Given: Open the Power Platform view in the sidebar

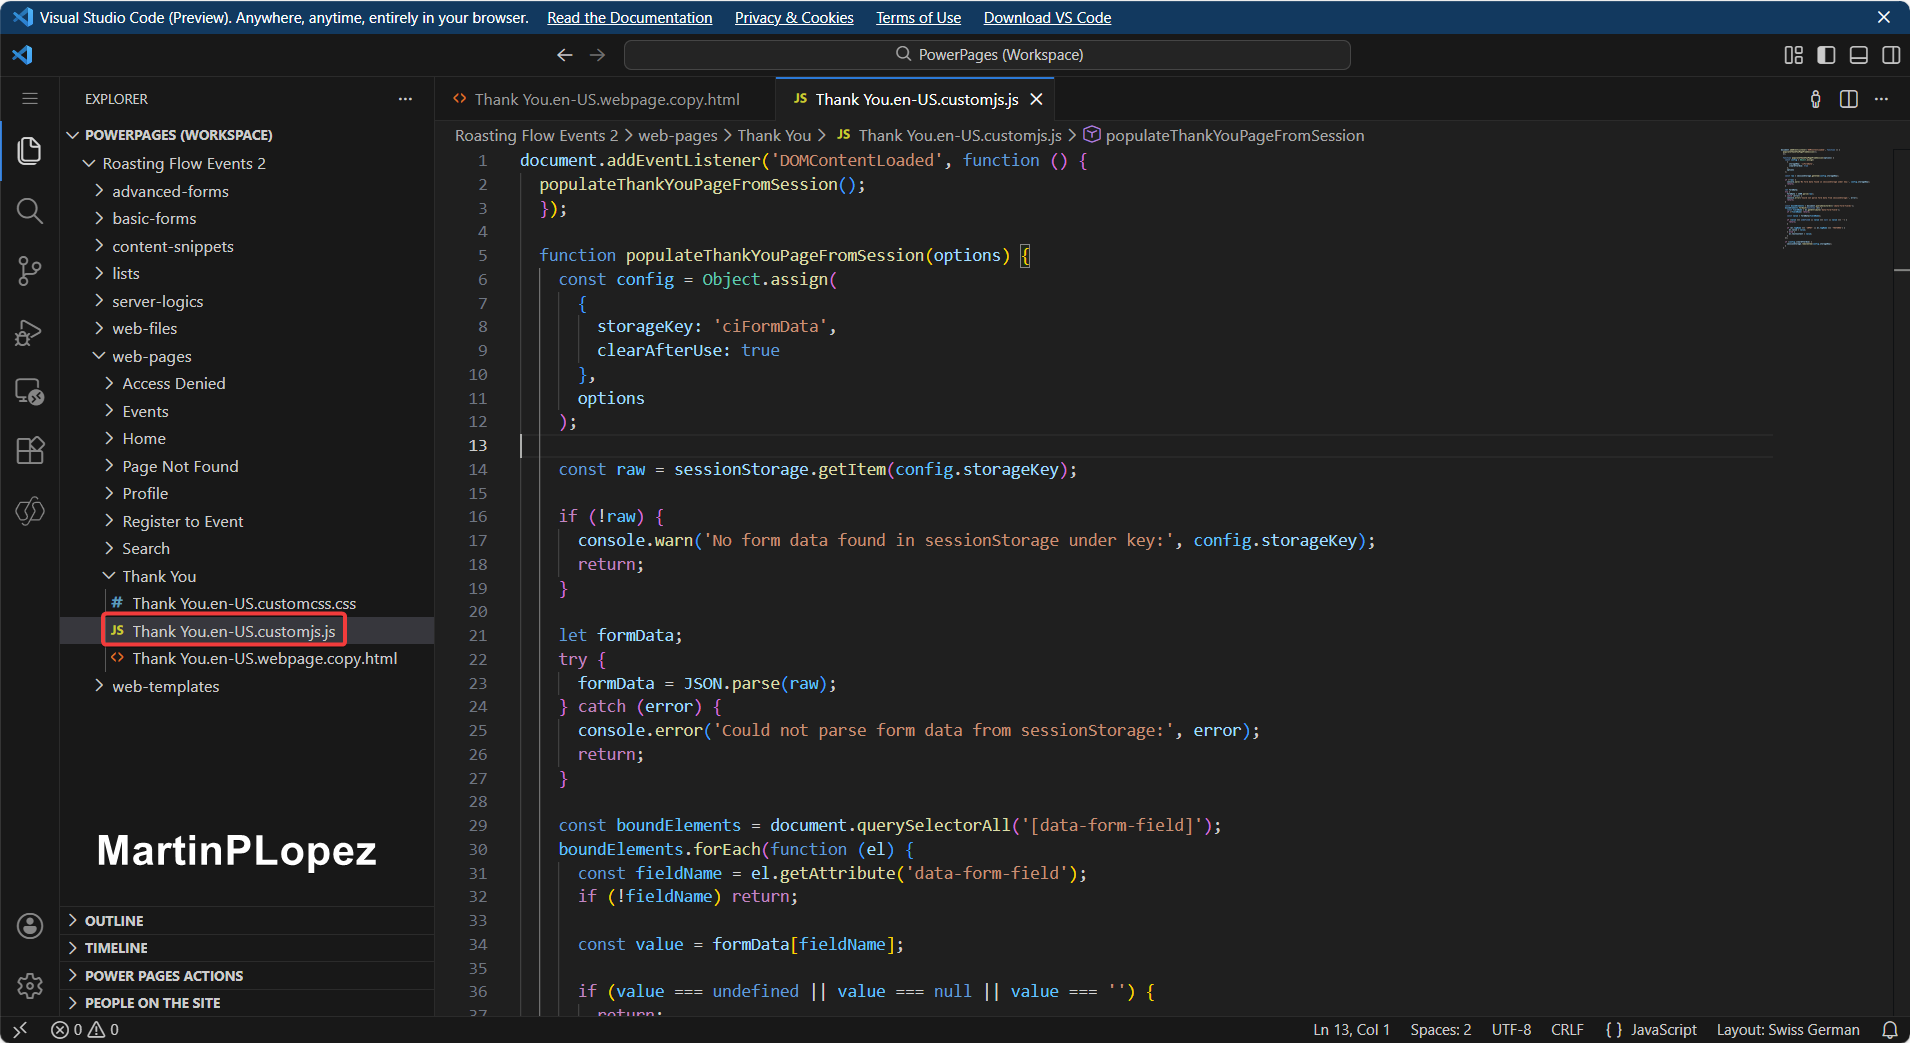Looking at the screenshot, I should pyautogui.click(x=30, y=511).
